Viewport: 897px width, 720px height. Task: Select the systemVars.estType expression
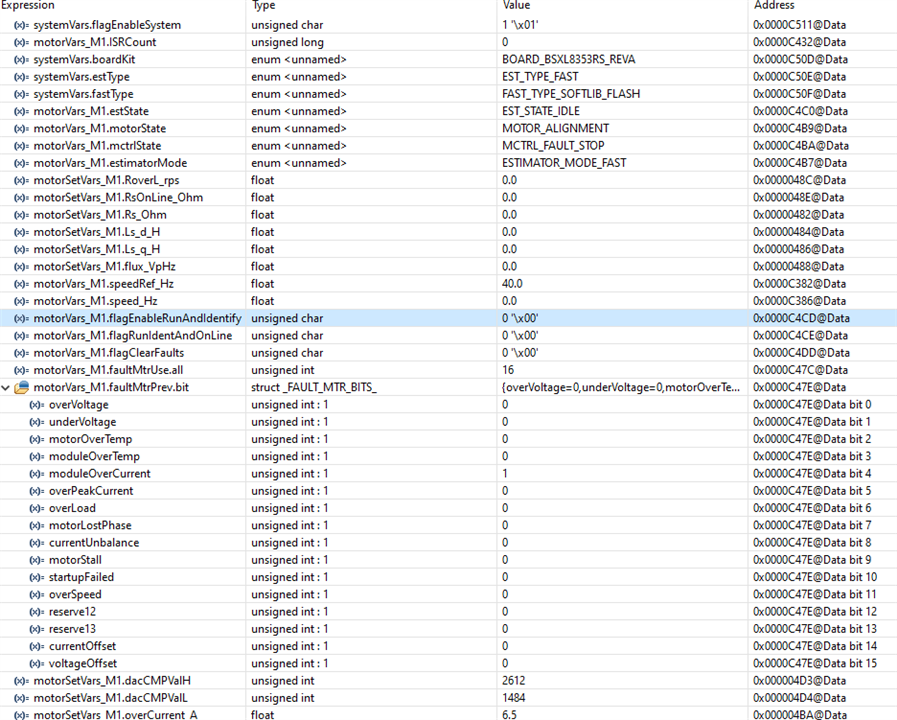(x=81, y=77)
